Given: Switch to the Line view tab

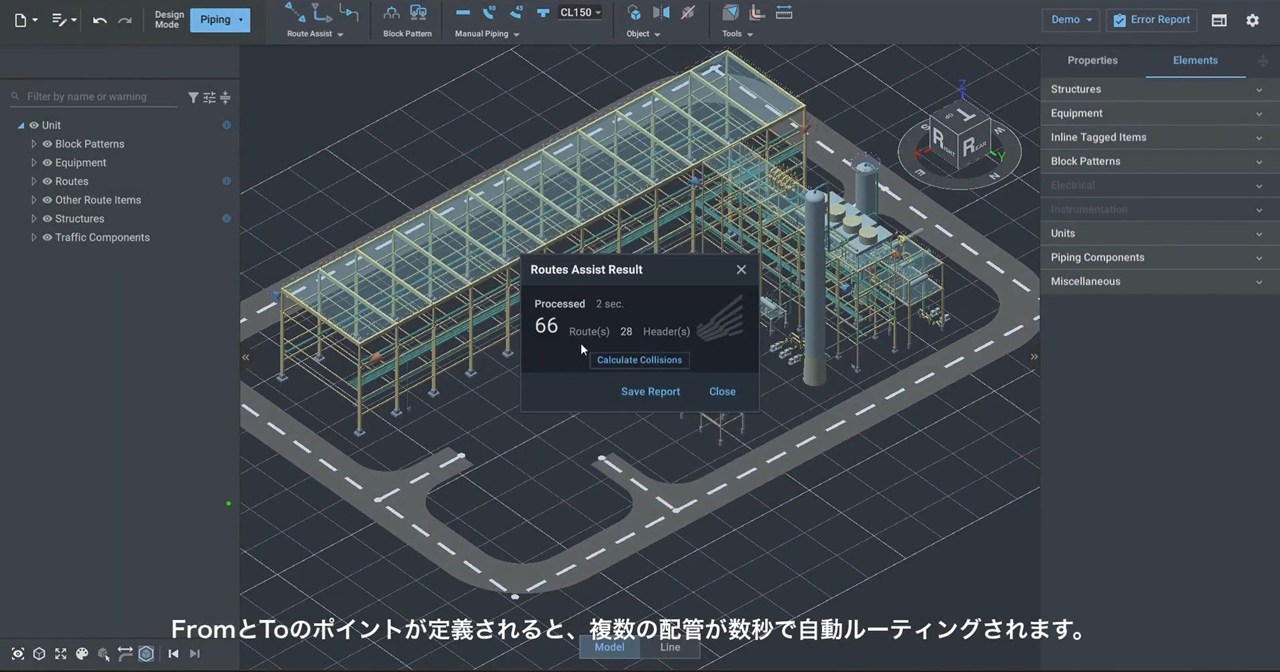Looking at the screenshot, I should point(670,647).
